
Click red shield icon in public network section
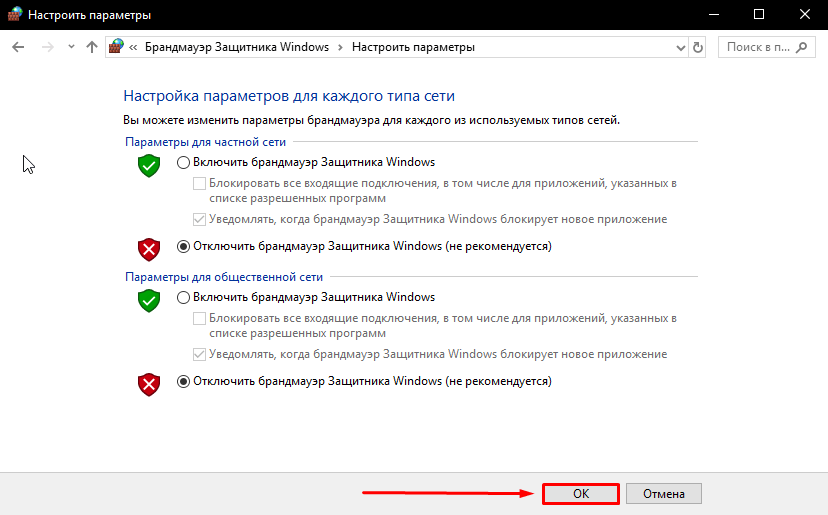[149, 385]
